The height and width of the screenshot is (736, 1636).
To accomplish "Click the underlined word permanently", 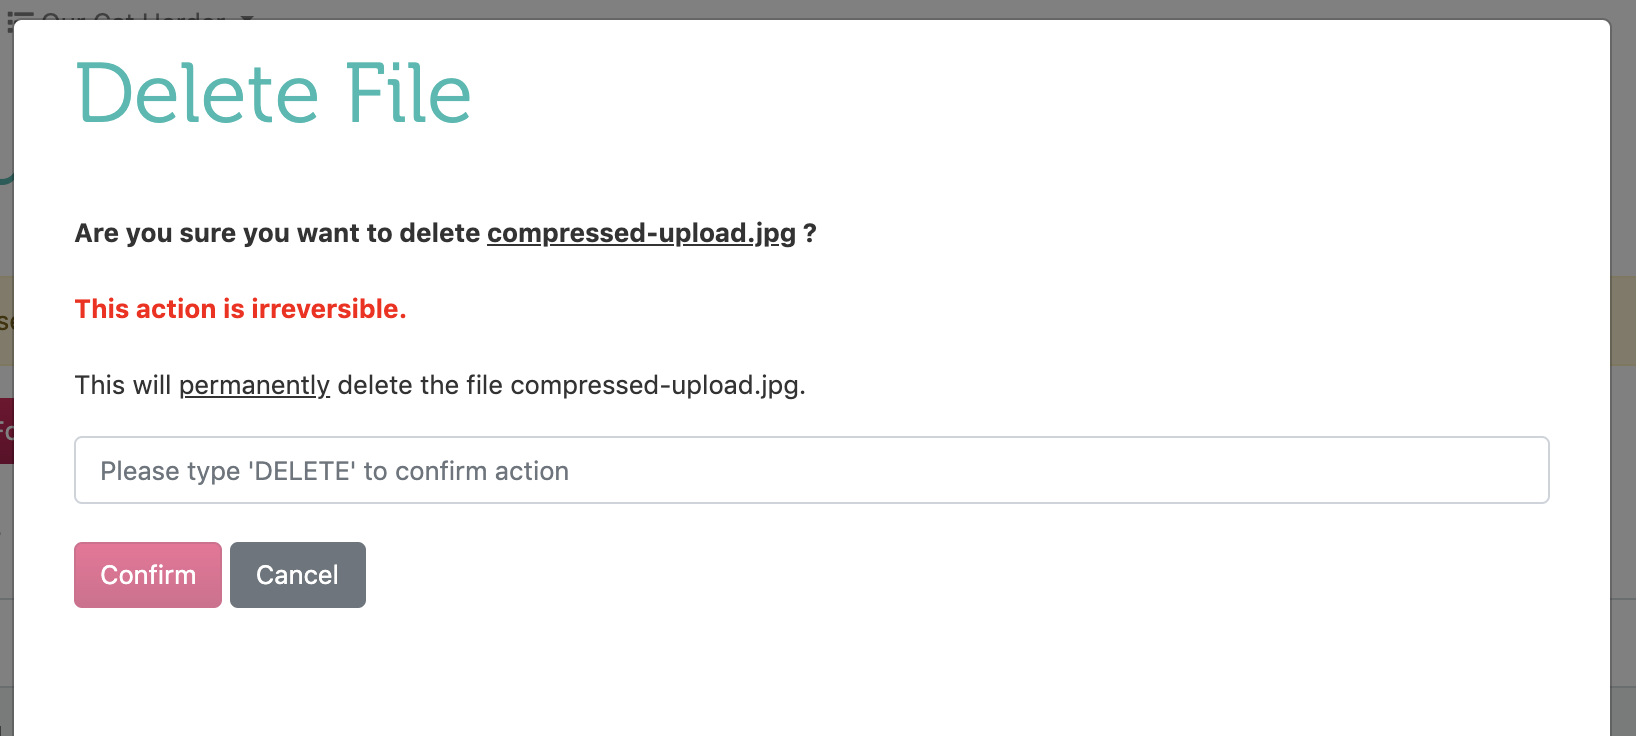I will tap(254, 385).
